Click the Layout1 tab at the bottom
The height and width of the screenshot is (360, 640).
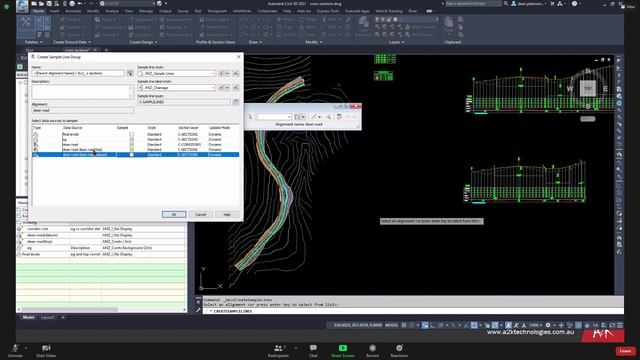point(47,317)
